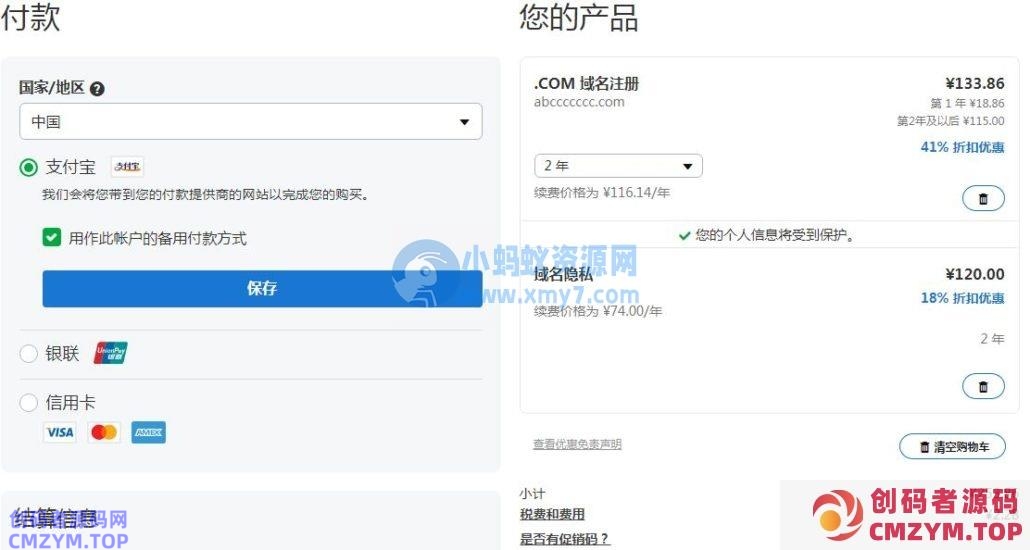Click the Alipay logo icon
The height and width of the screenshot is (550, 1030).
tap(127, 166)
